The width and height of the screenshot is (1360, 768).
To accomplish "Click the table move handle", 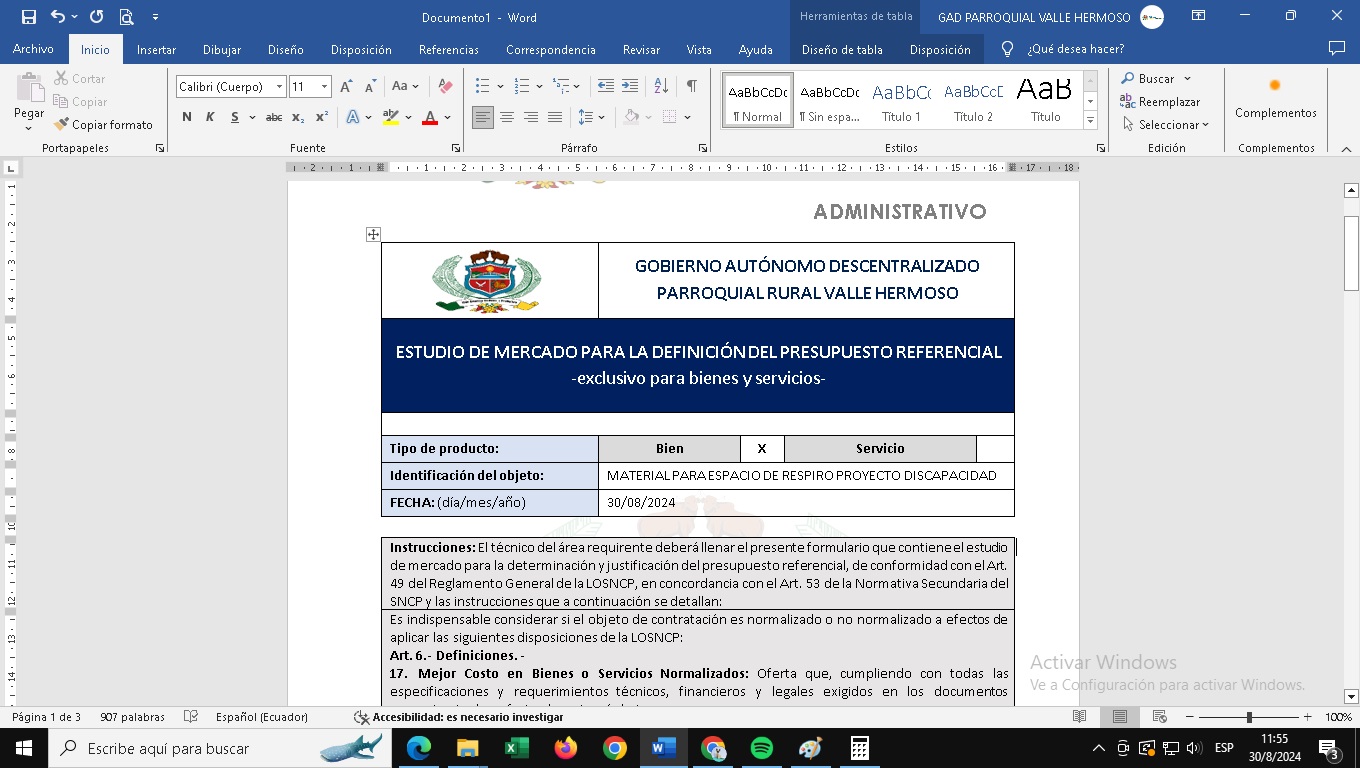I will click(x=373, y=234).
